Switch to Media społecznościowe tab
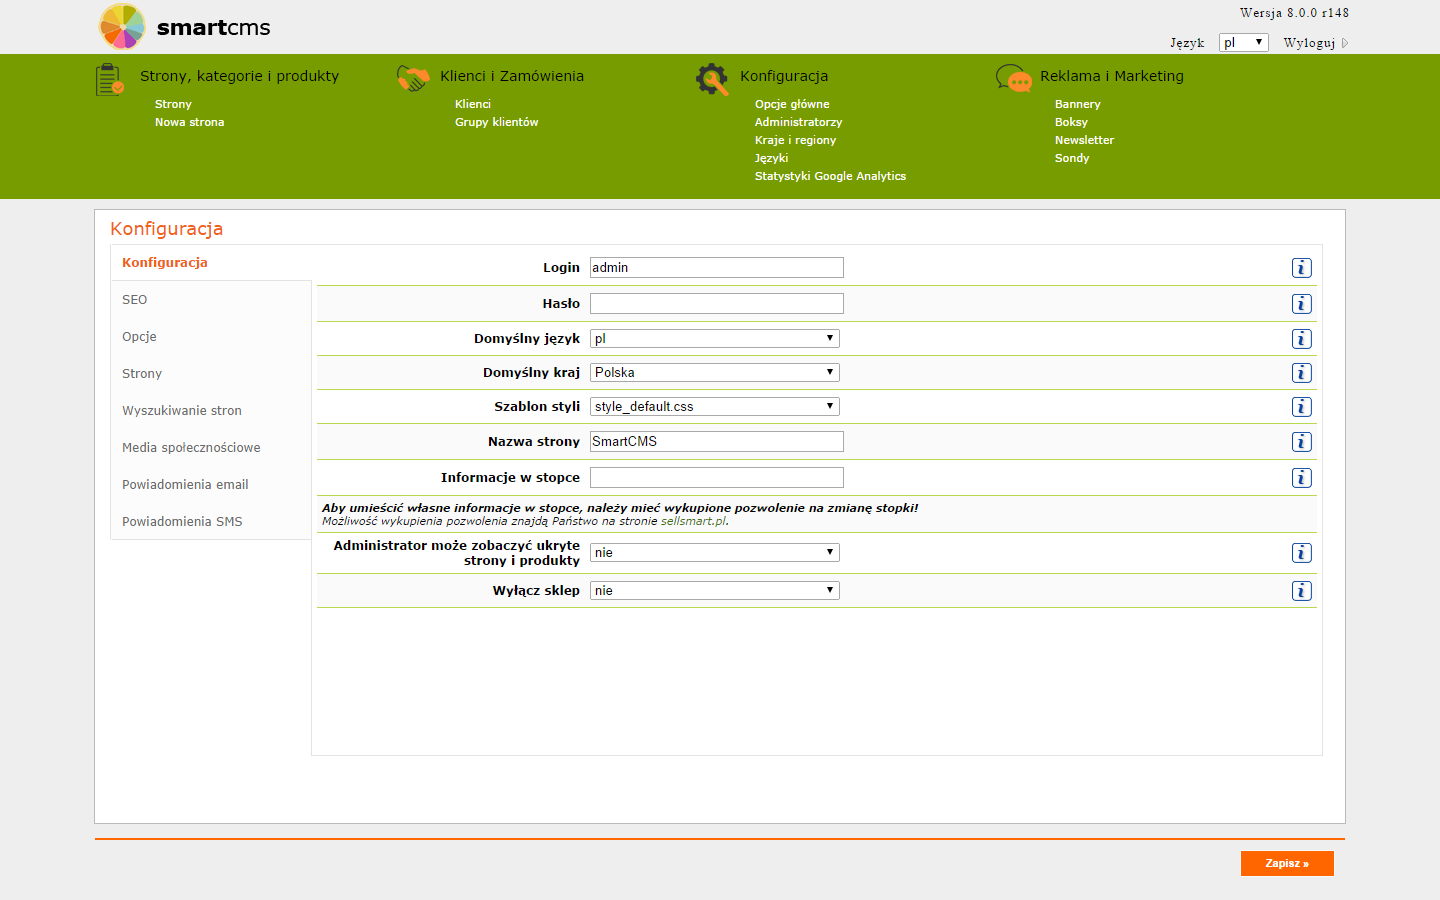This screenshot has height=900, width=1440. [211, 448]
